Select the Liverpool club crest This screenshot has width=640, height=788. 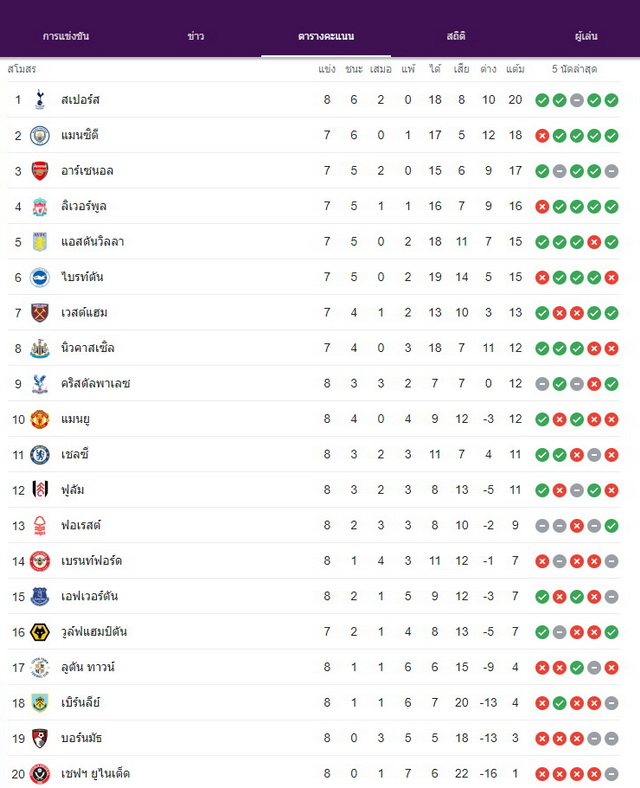click(x=40, y=207)
